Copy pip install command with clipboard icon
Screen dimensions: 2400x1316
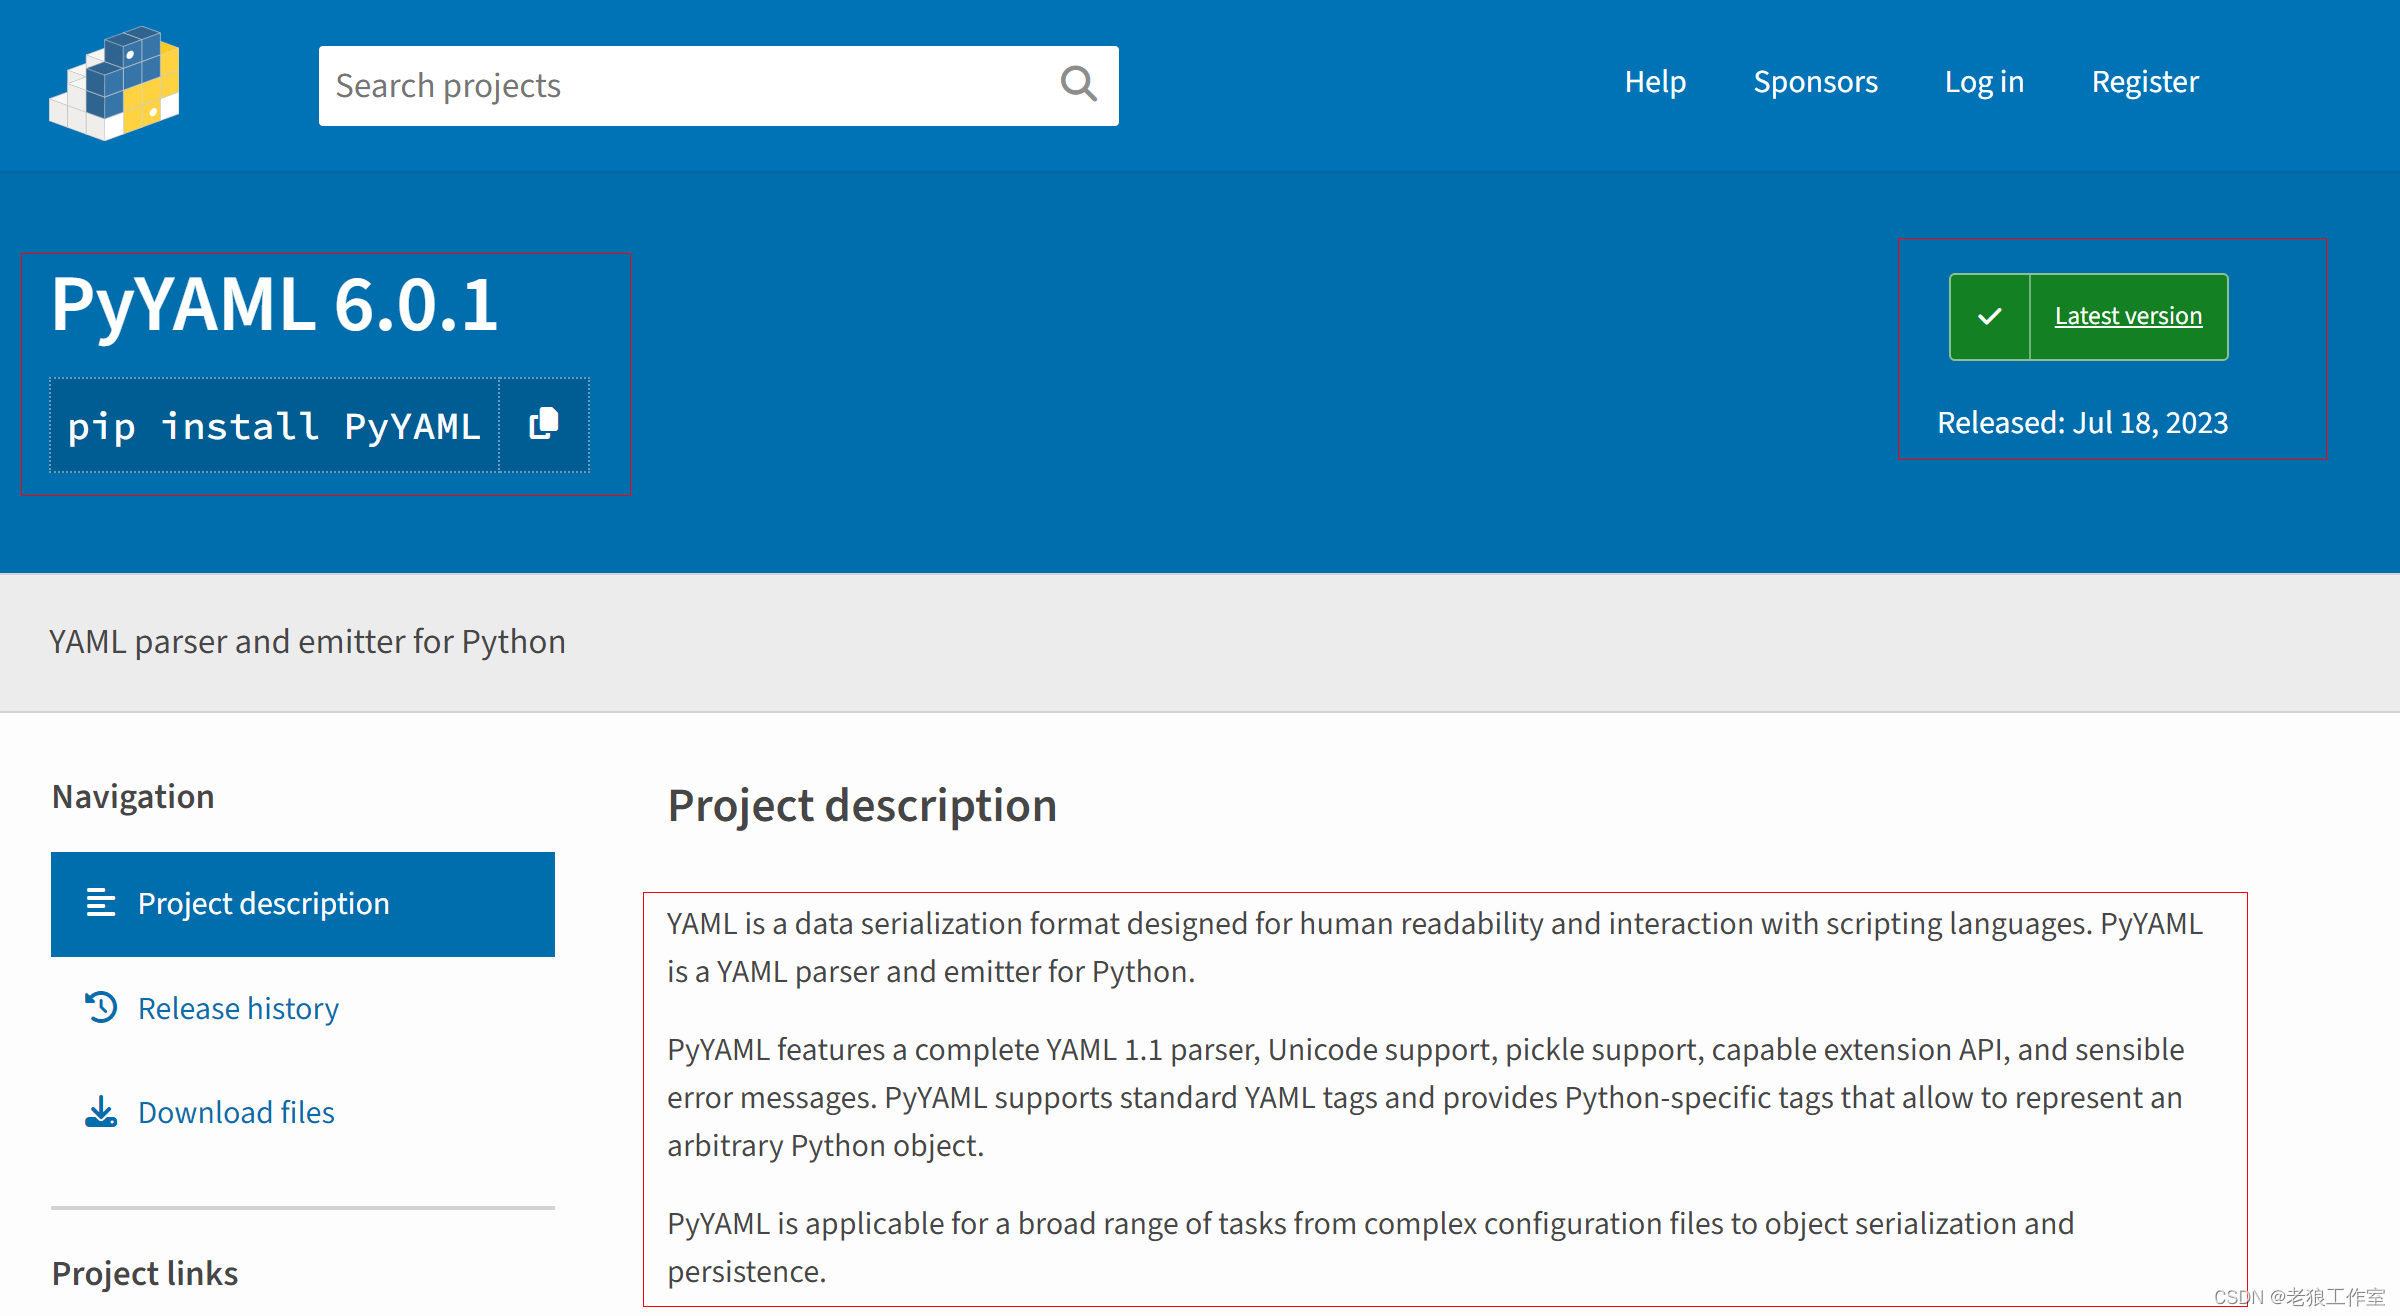click(544, 424)
